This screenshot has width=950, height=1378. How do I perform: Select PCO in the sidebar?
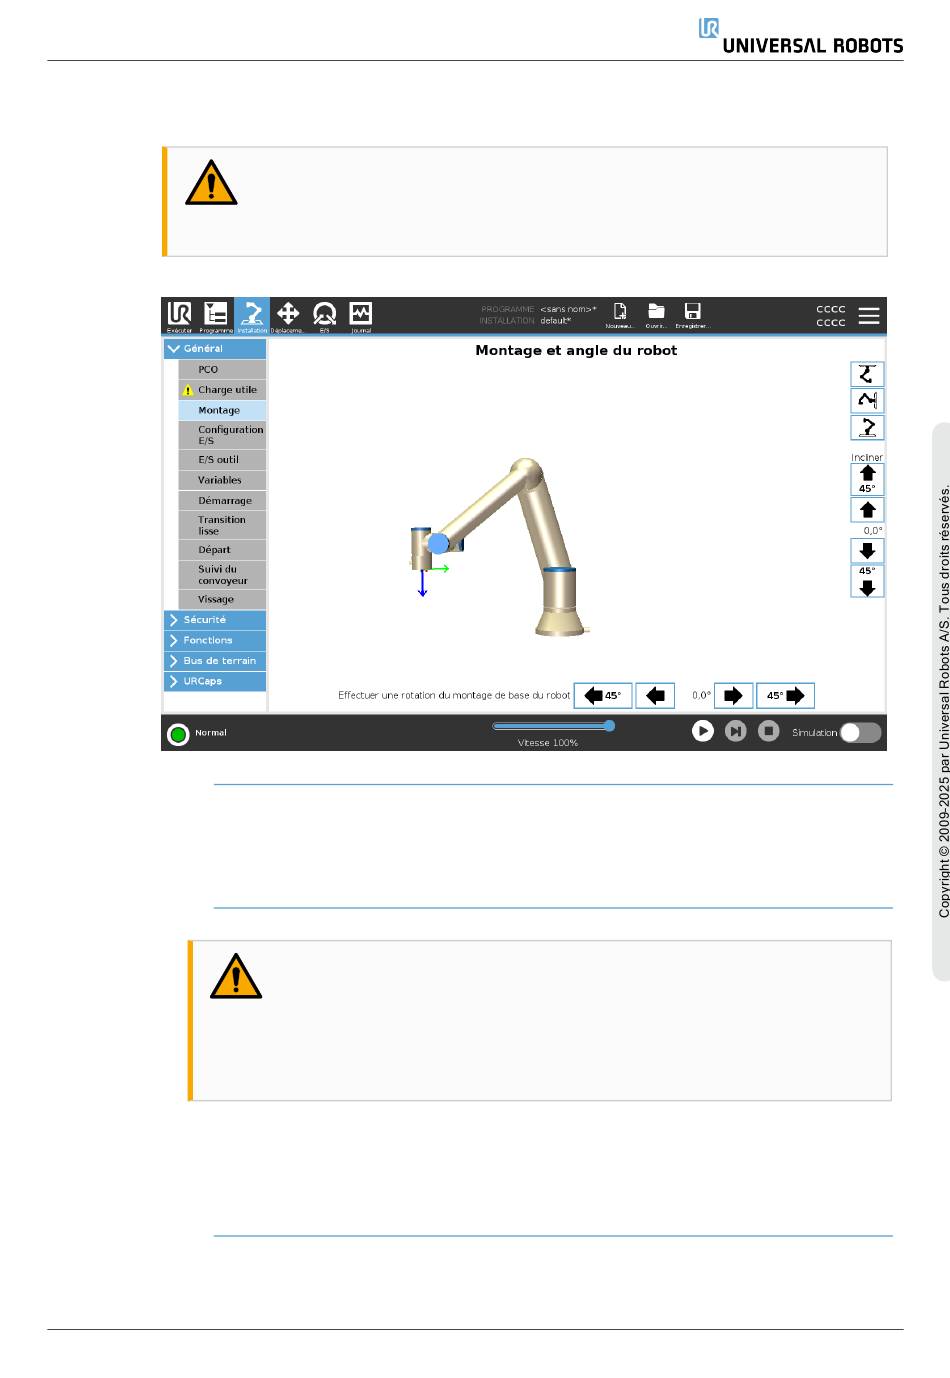click(x=222, y=369)
